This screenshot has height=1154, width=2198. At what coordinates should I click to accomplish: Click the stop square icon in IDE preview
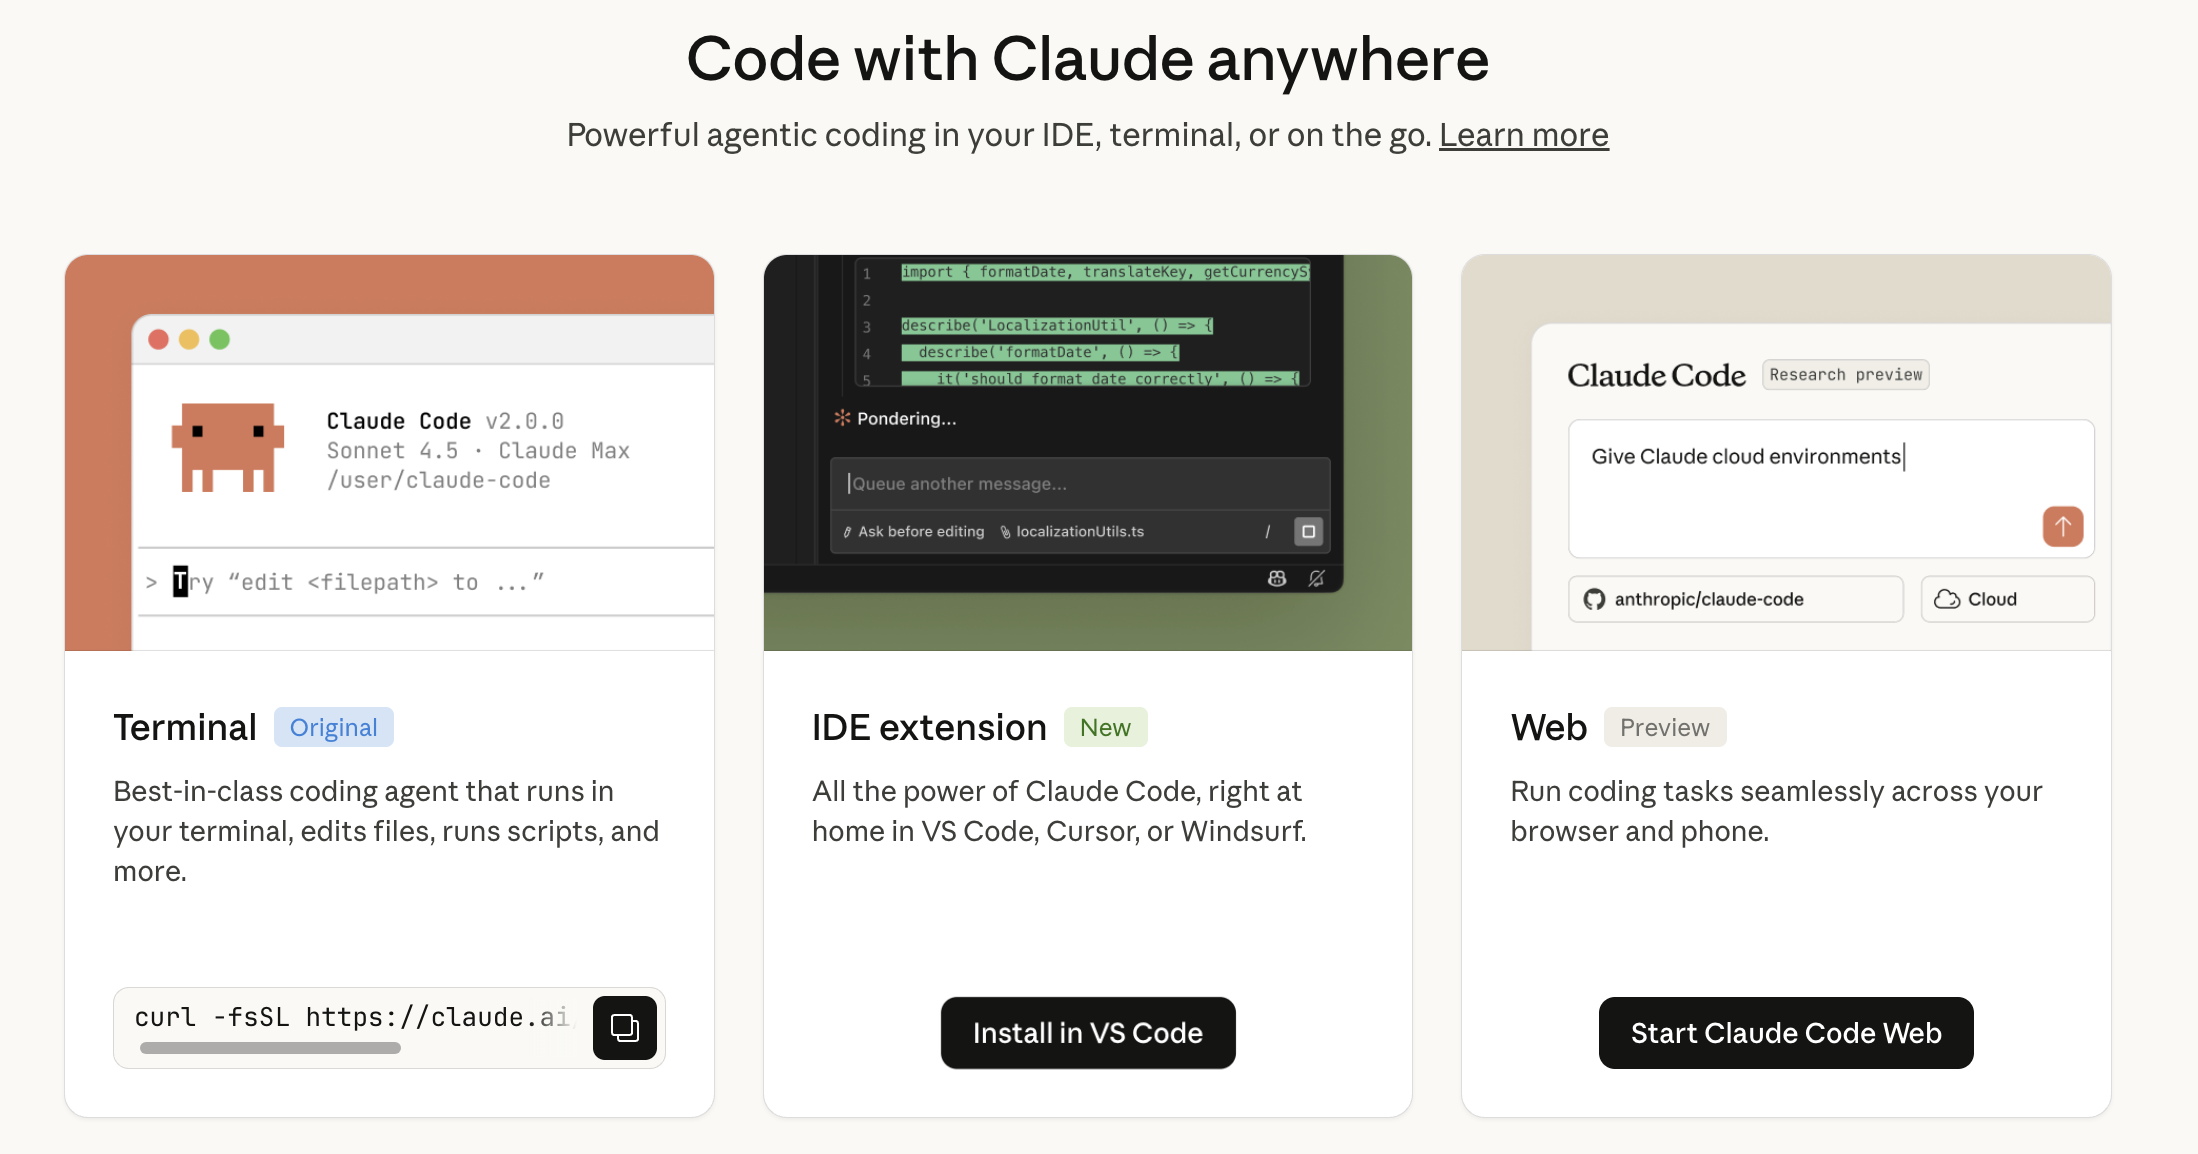tap(1308, 531)
